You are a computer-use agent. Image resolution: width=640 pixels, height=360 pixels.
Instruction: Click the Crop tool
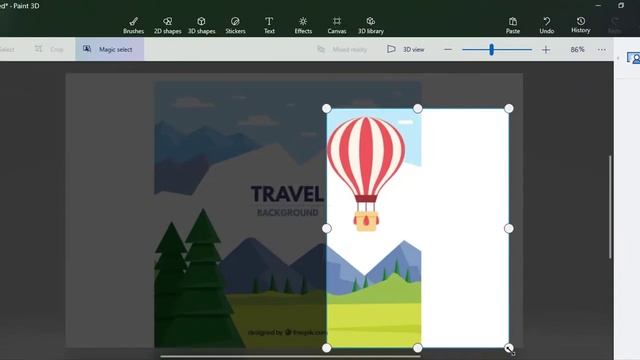pyautogui.click(x=49, y=49)
